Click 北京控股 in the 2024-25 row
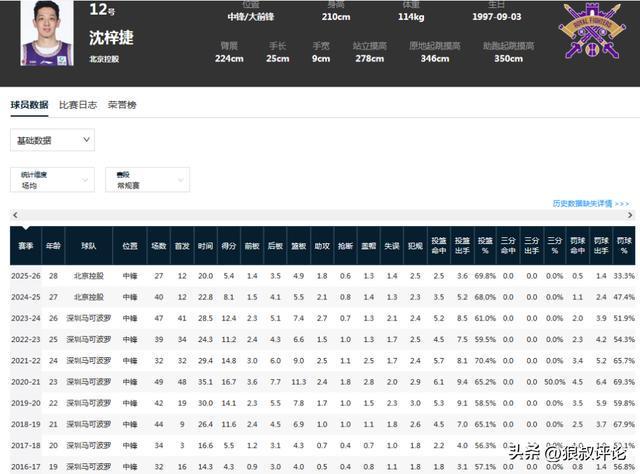This screenshot has width=640, height=474. (x=90, y=297)
